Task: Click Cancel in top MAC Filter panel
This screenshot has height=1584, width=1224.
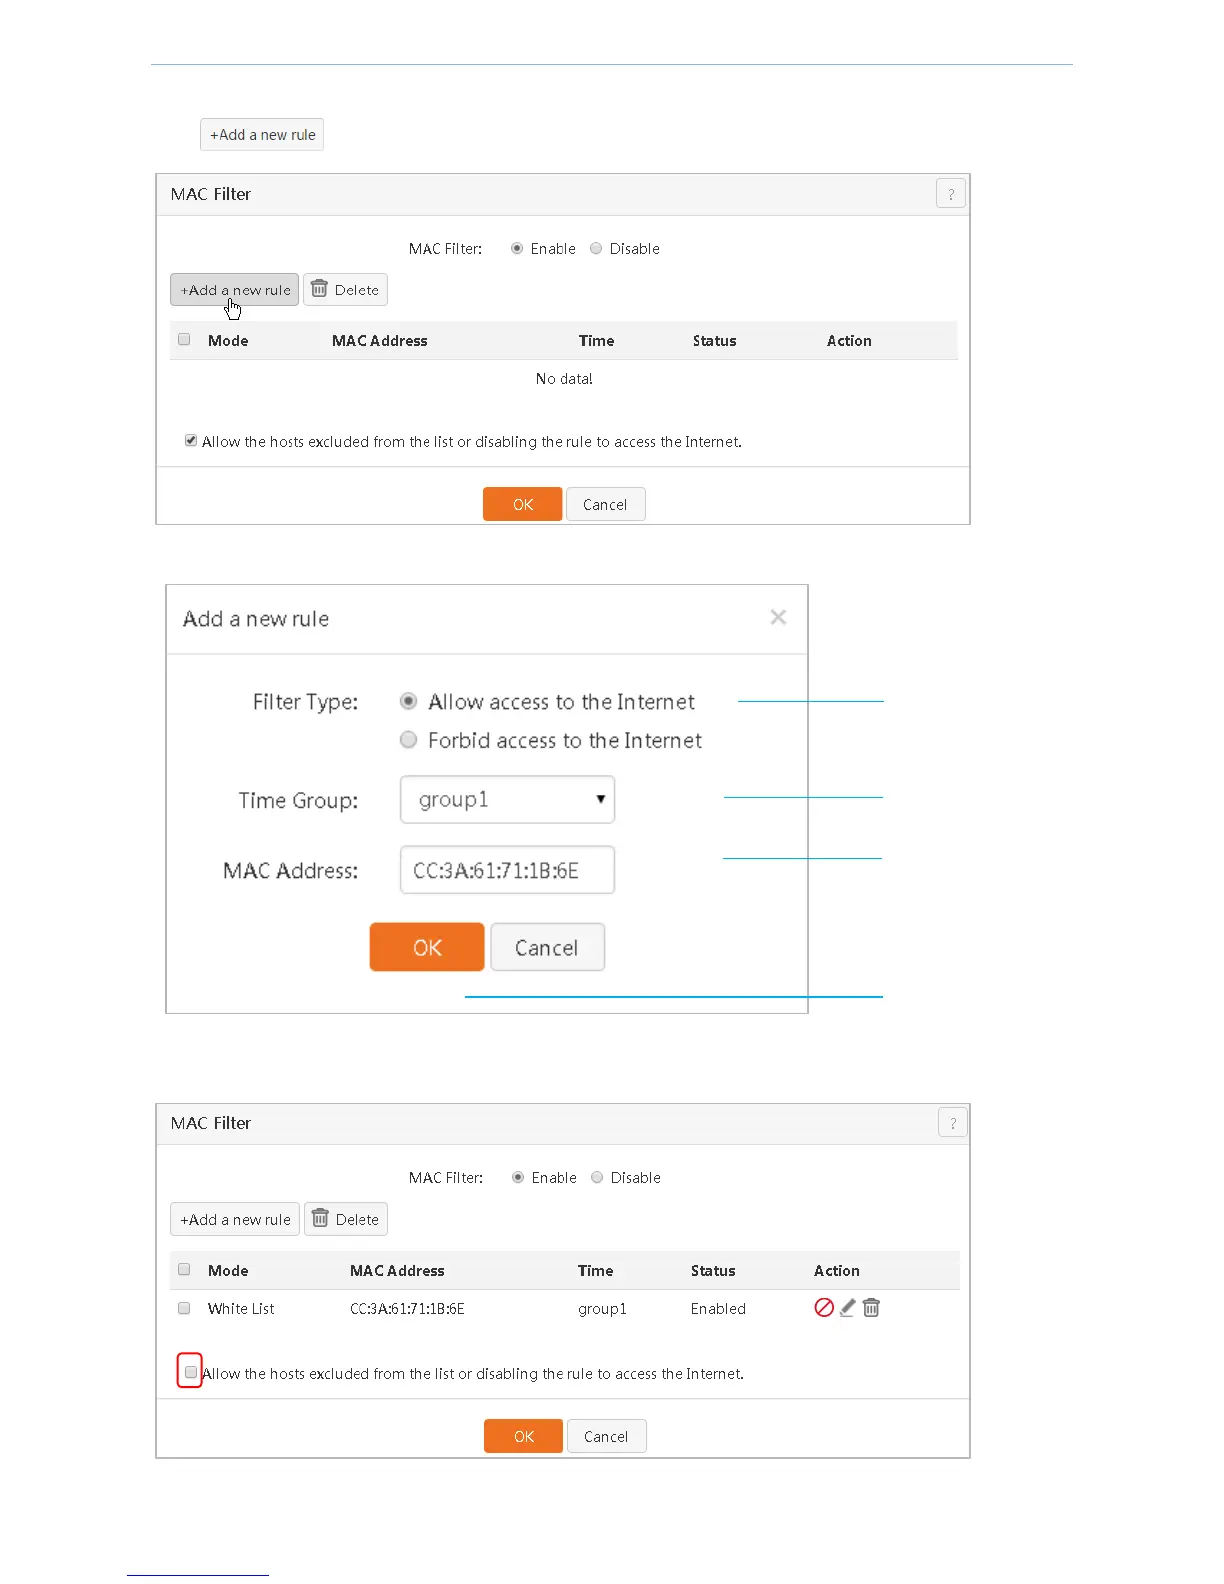Action: (606, 504)
